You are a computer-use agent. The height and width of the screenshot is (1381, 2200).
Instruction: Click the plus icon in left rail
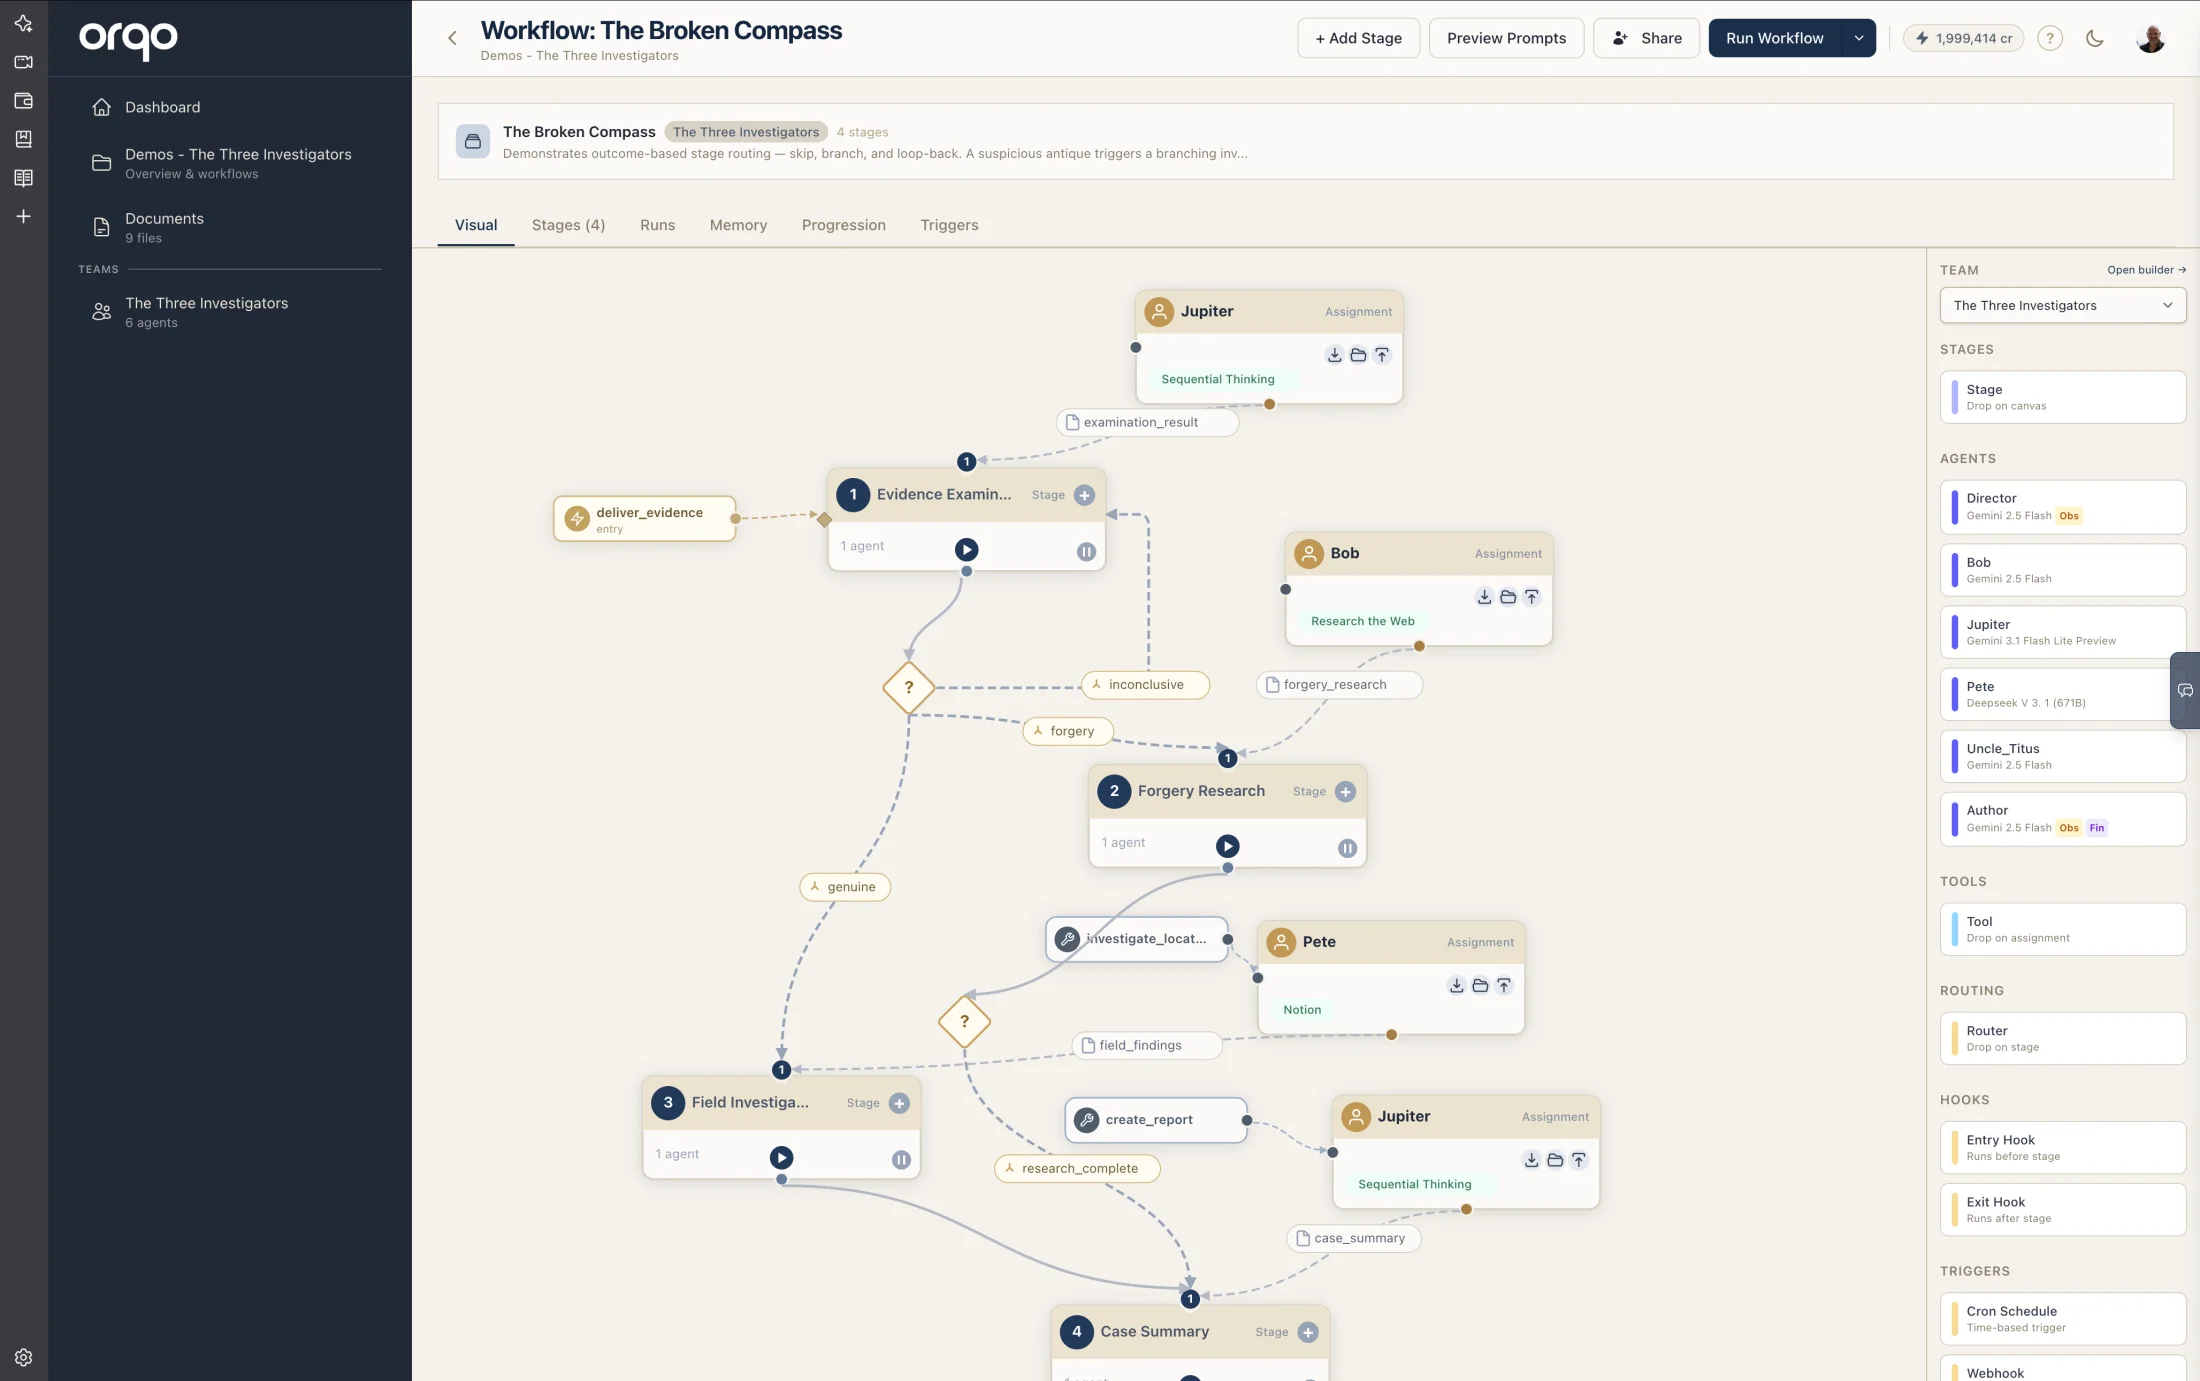click(x=24, y=216)
